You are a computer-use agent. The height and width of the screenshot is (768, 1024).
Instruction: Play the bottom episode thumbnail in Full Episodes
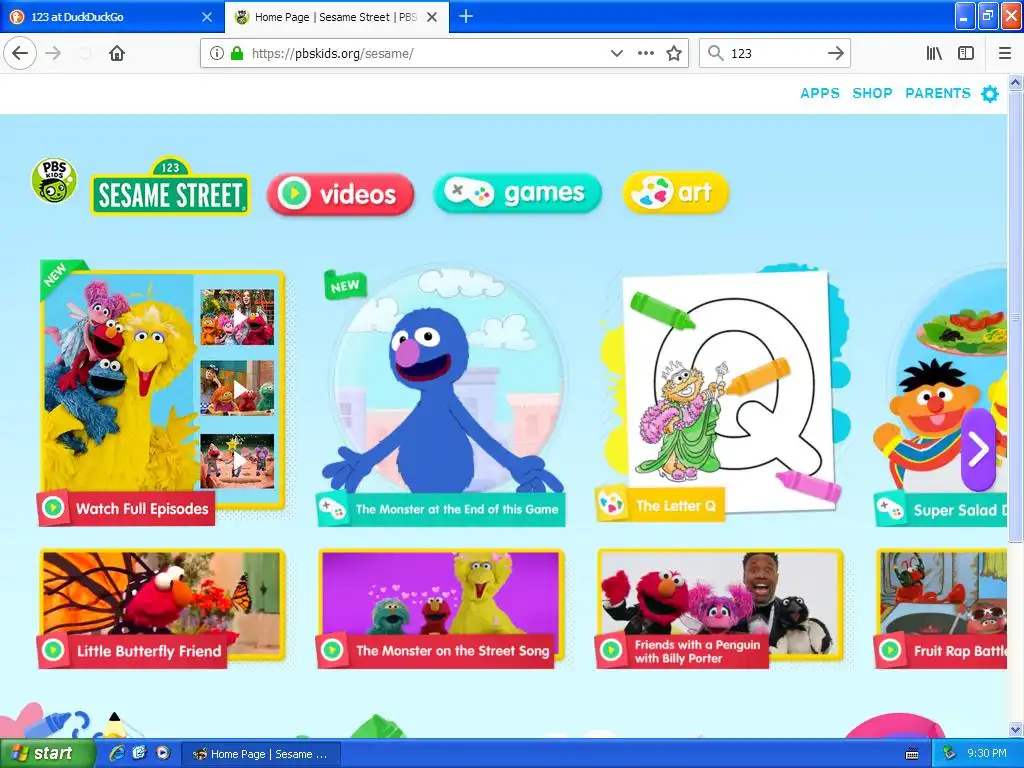click(237, 461)
